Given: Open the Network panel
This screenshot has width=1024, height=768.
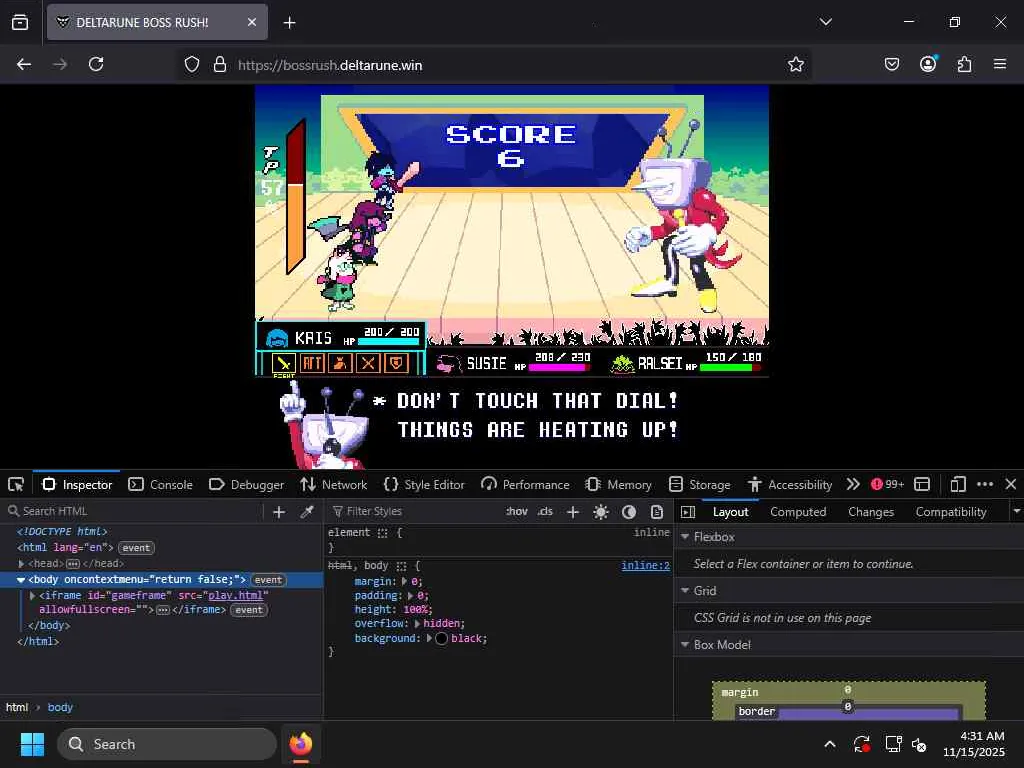Looking at the screenshot, I should [334, 485].
